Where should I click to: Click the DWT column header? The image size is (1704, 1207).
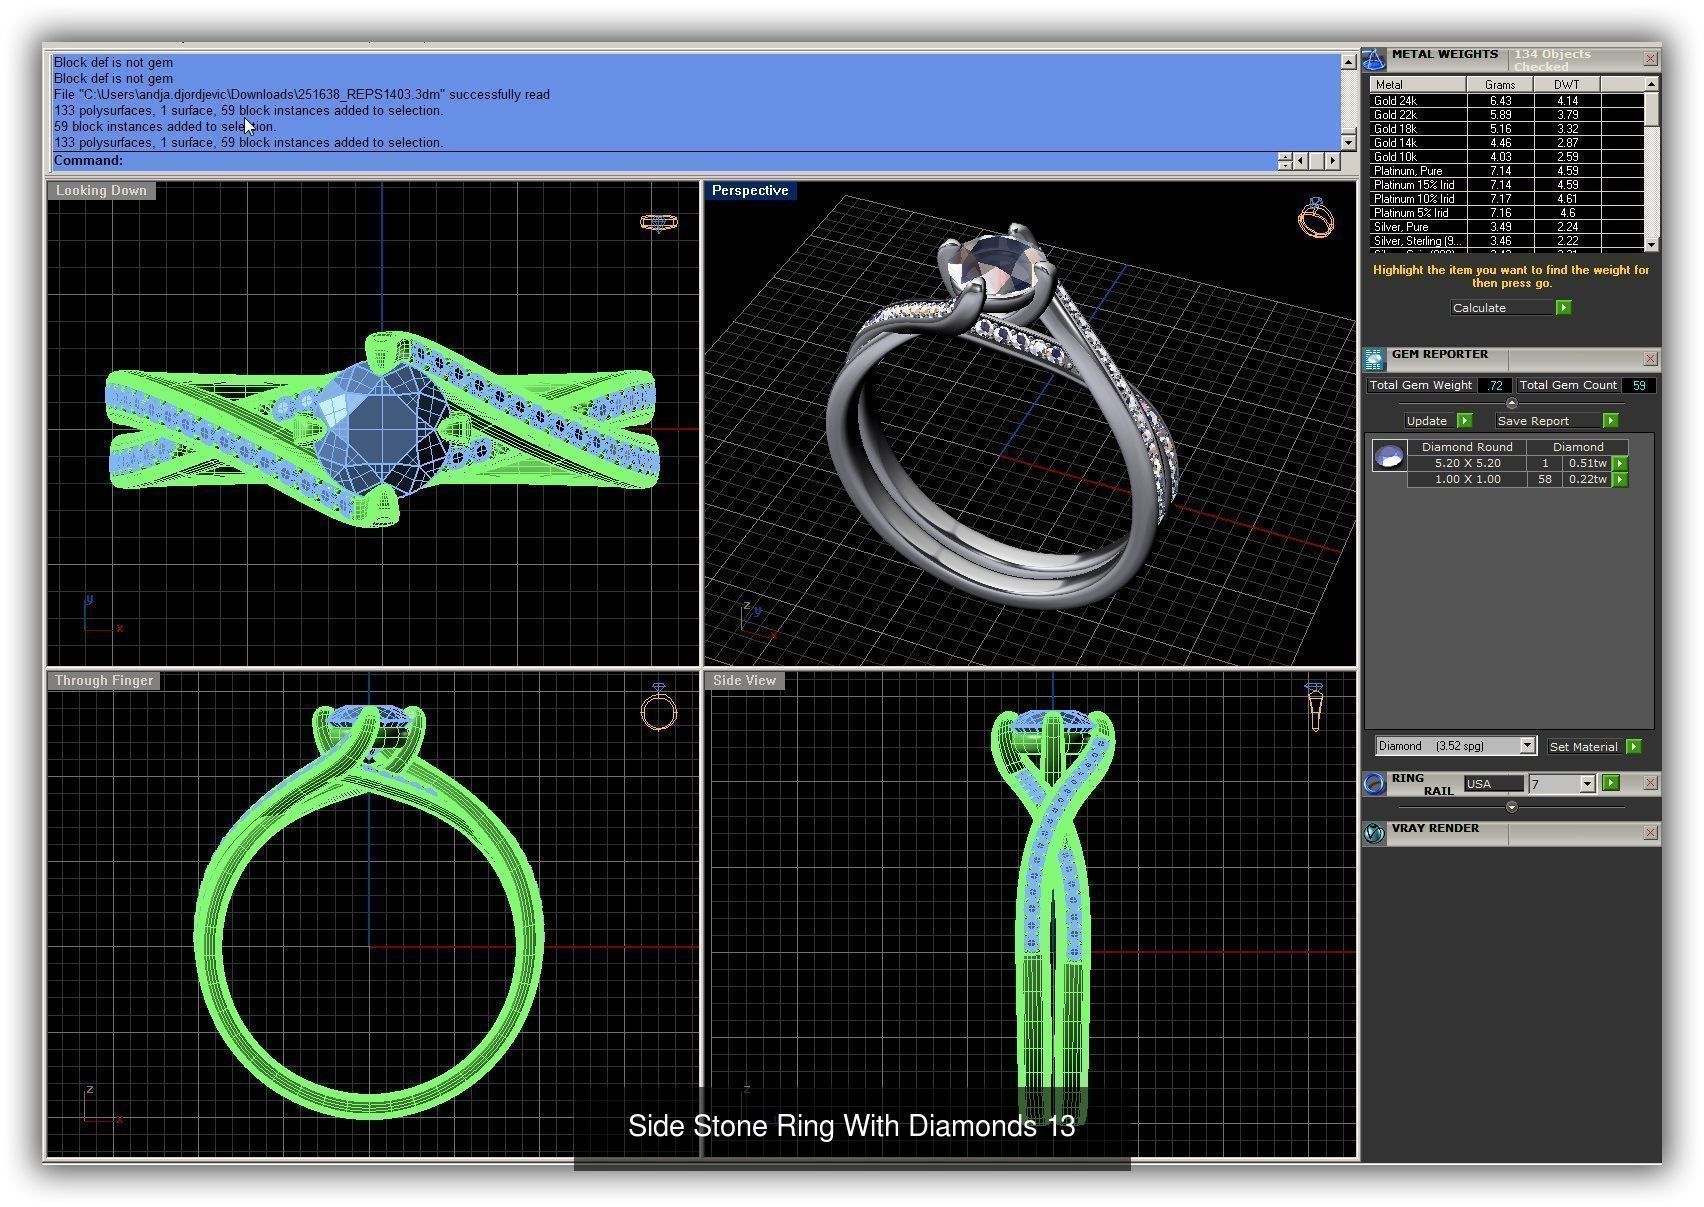[1567, 85]
